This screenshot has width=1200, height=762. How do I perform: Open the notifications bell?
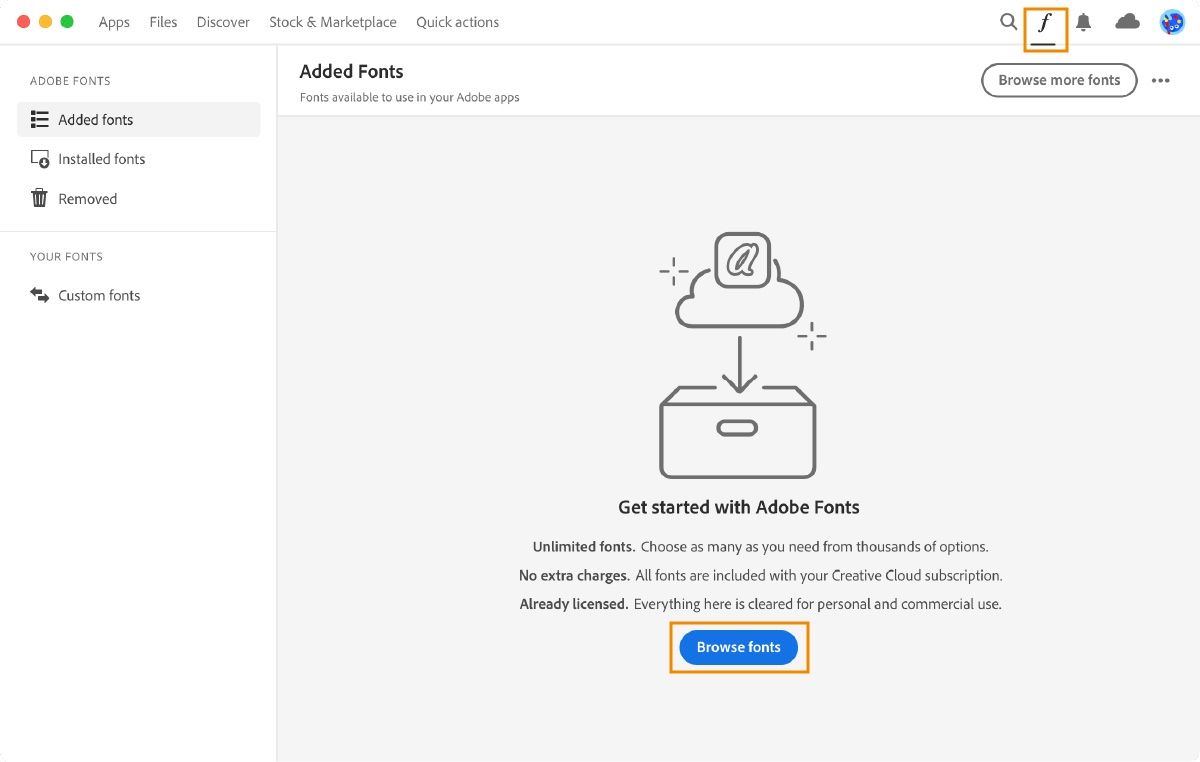(1083, 22)
